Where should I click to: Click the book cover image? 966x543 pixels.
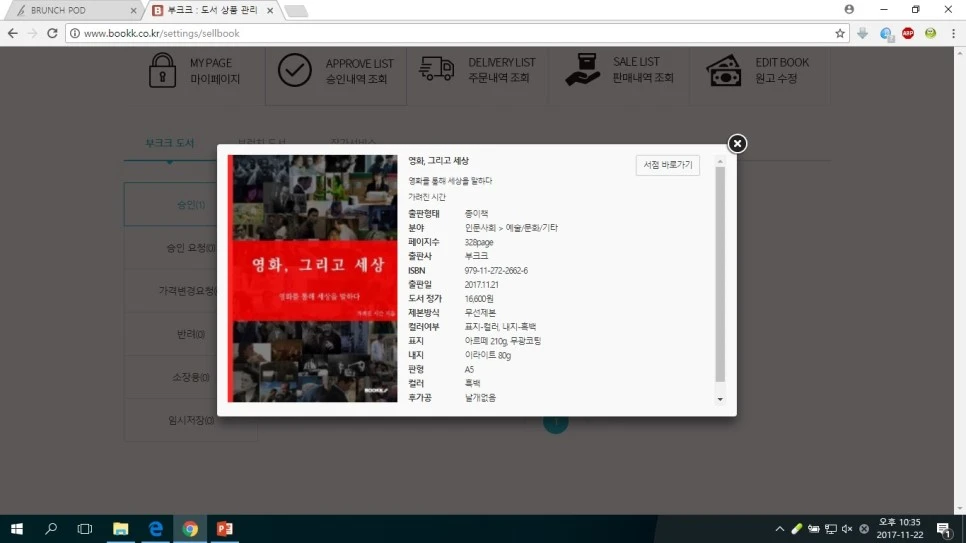click(312, 279)
